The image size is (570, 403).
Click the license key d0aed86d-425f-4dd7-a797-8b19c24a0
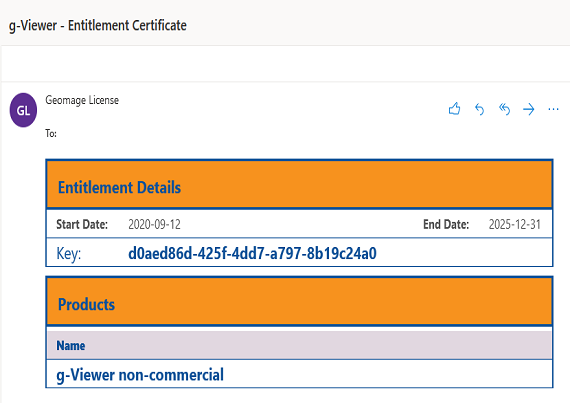(252, 253)
